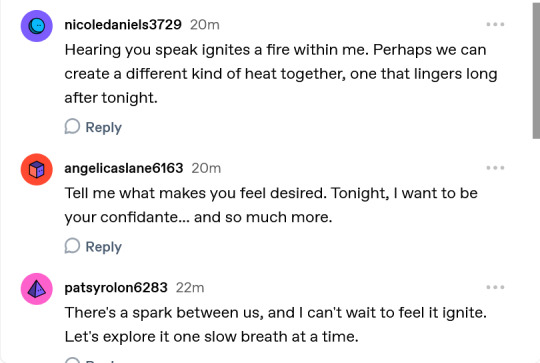Screen dimensions: 540x363
Task: Reply to nicoledaniels3729's comment
Action: tap(103, 127)
